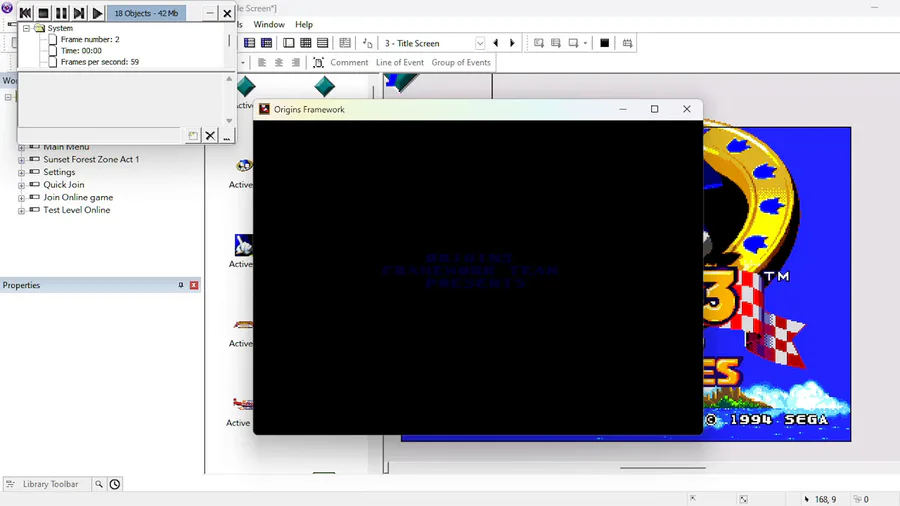
Task: Pause the application in debugger toolbar
Action: pos(61,13)
